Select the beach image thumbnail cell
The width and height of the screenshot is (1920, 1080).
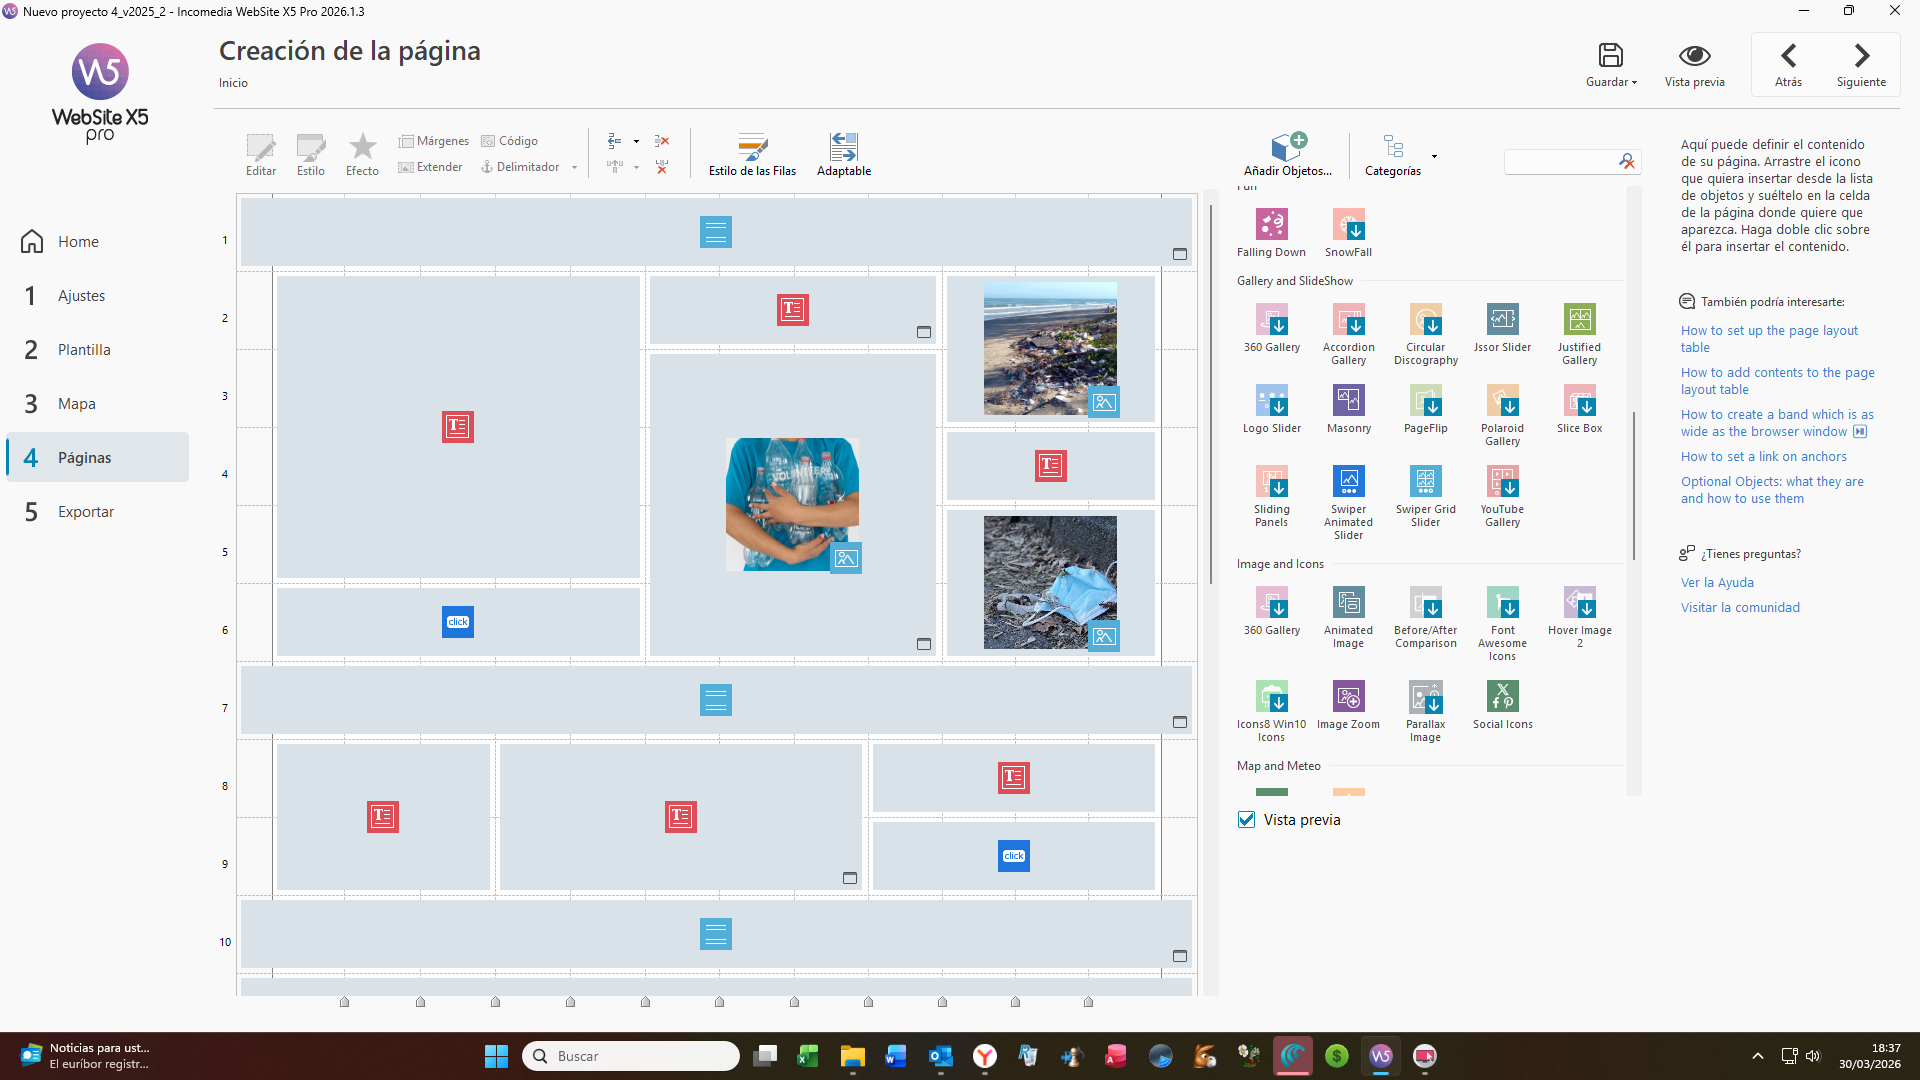click(x=1050, y=348)
